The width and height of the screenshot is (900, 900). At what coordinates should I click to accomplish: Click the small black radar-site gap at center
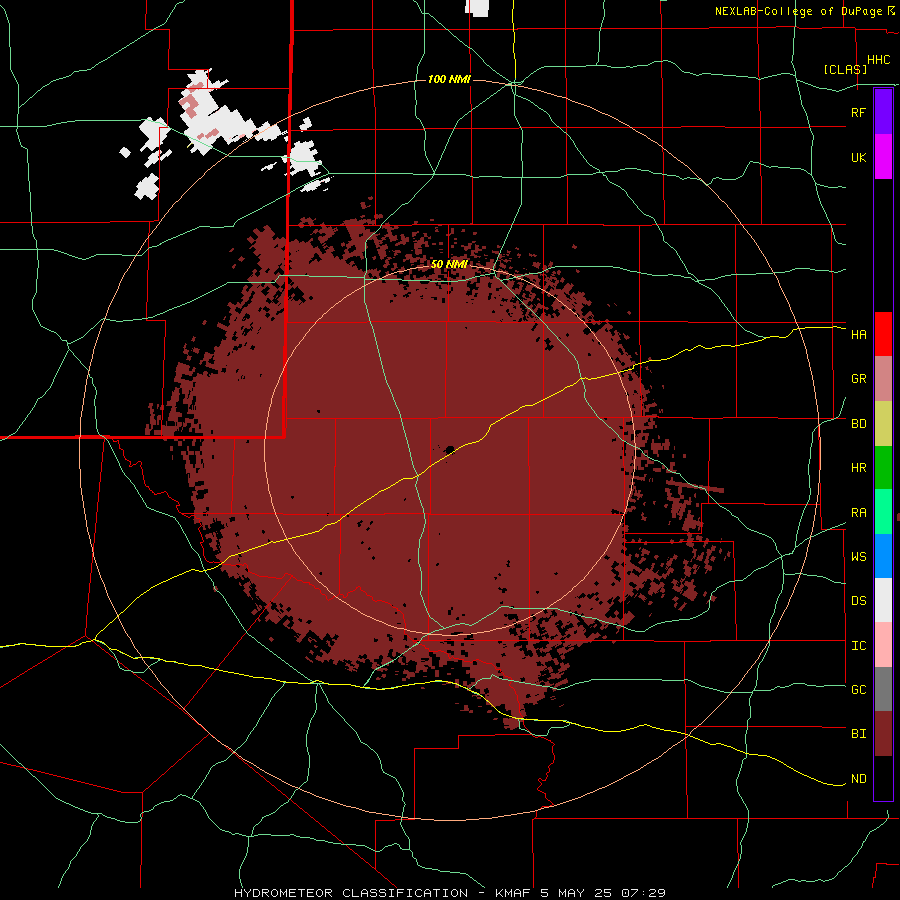pos(449,449)
